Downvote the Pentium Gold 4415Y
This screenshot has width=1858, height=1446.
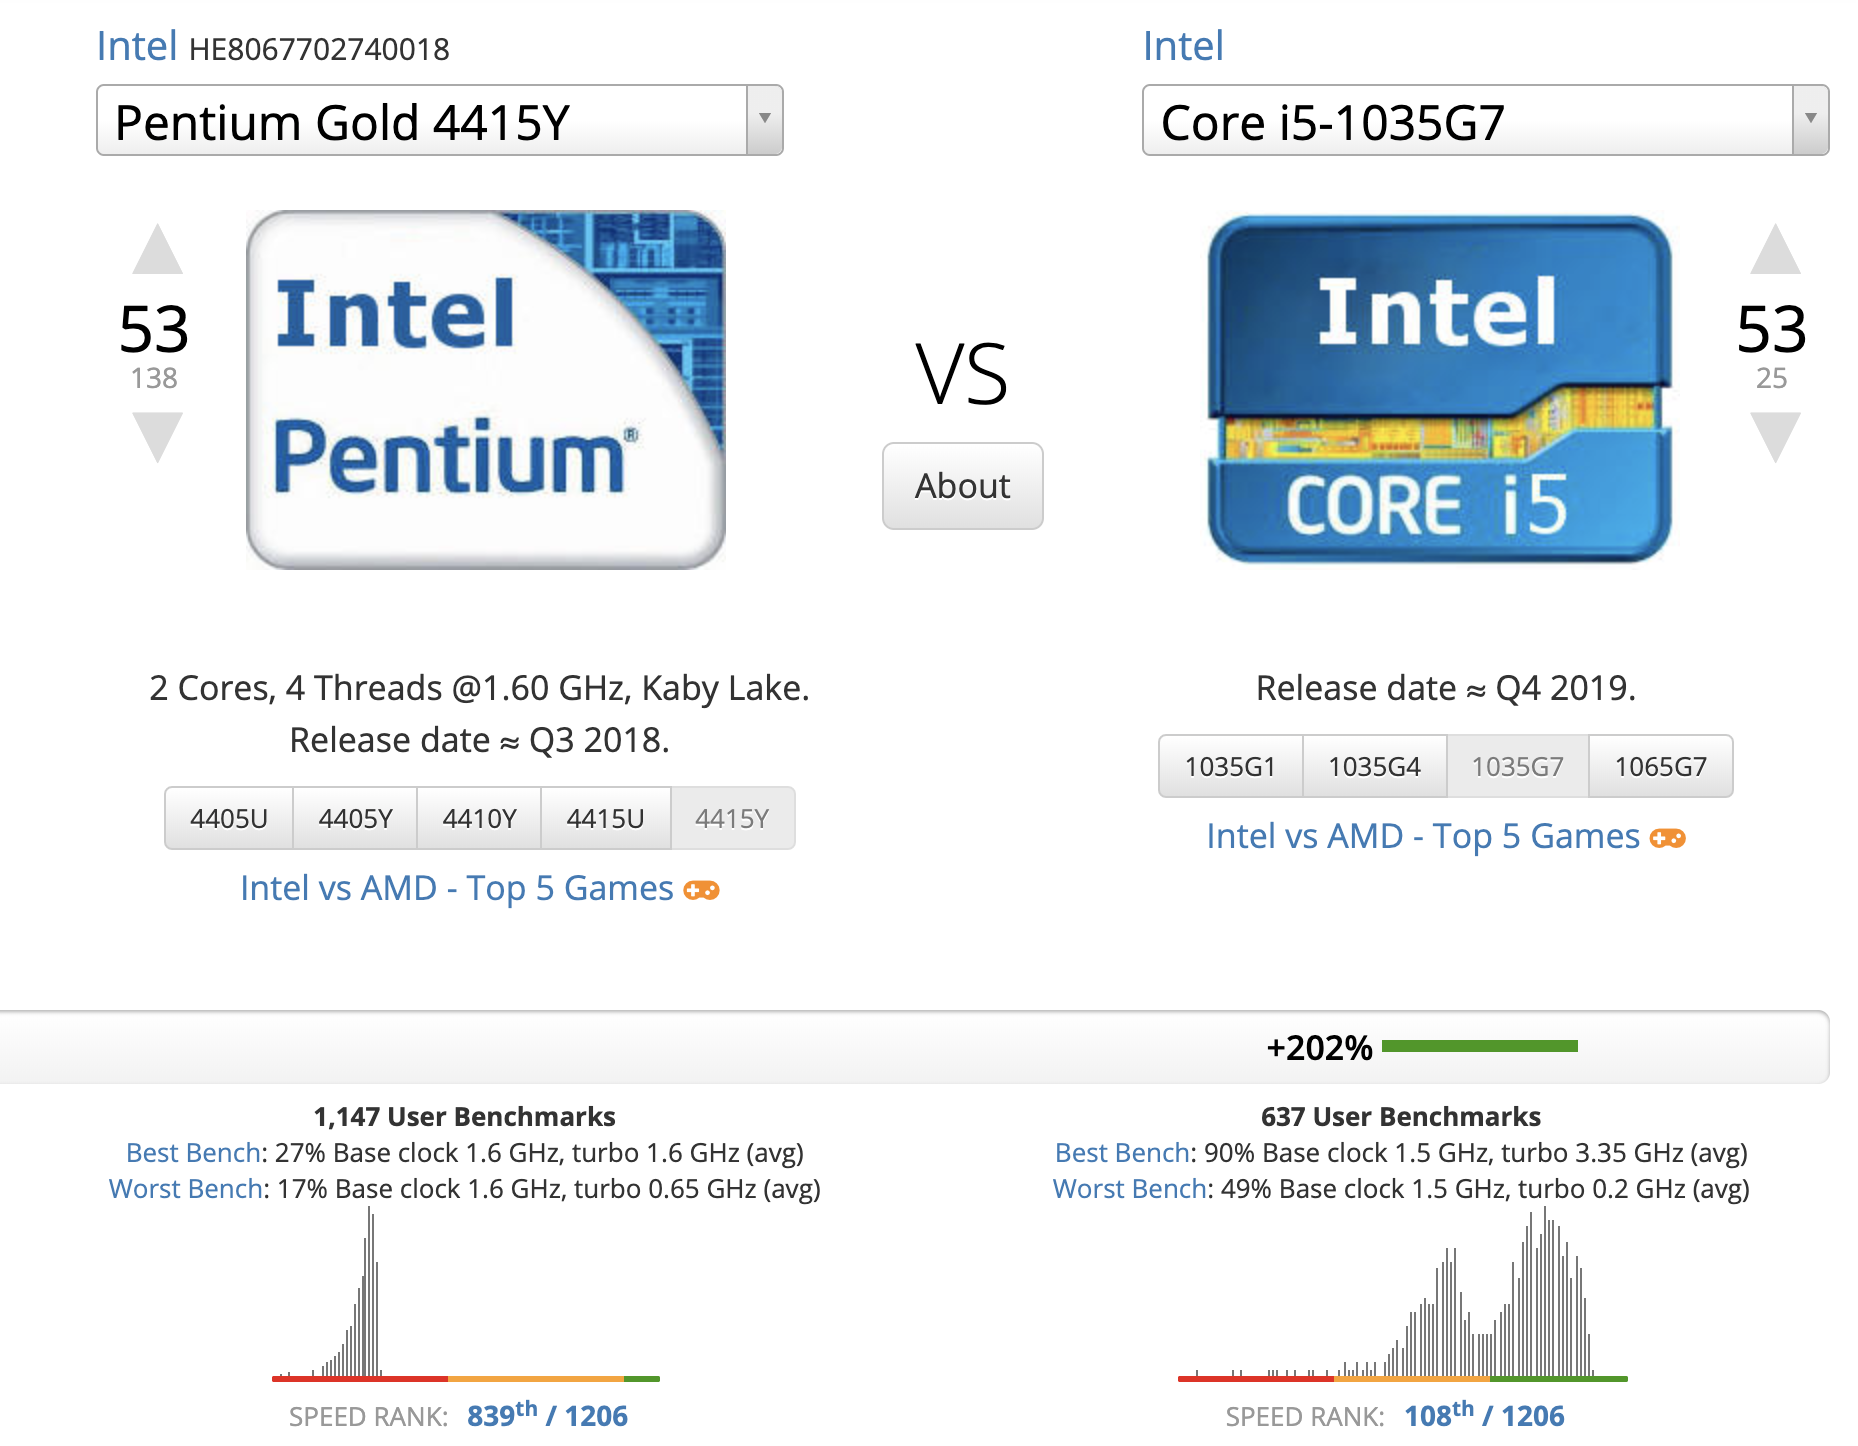pos(157,437)
